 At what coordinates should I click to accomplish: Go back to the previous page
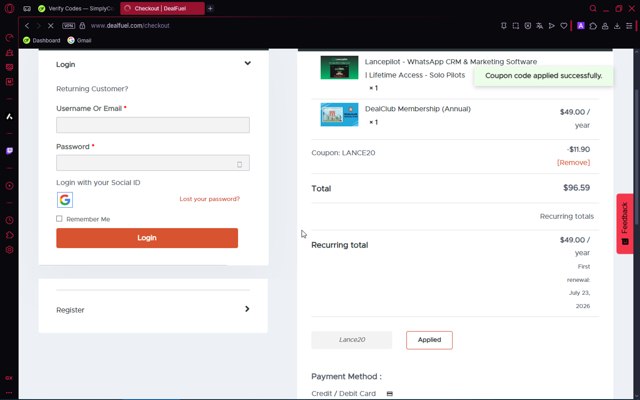[27, 26]
